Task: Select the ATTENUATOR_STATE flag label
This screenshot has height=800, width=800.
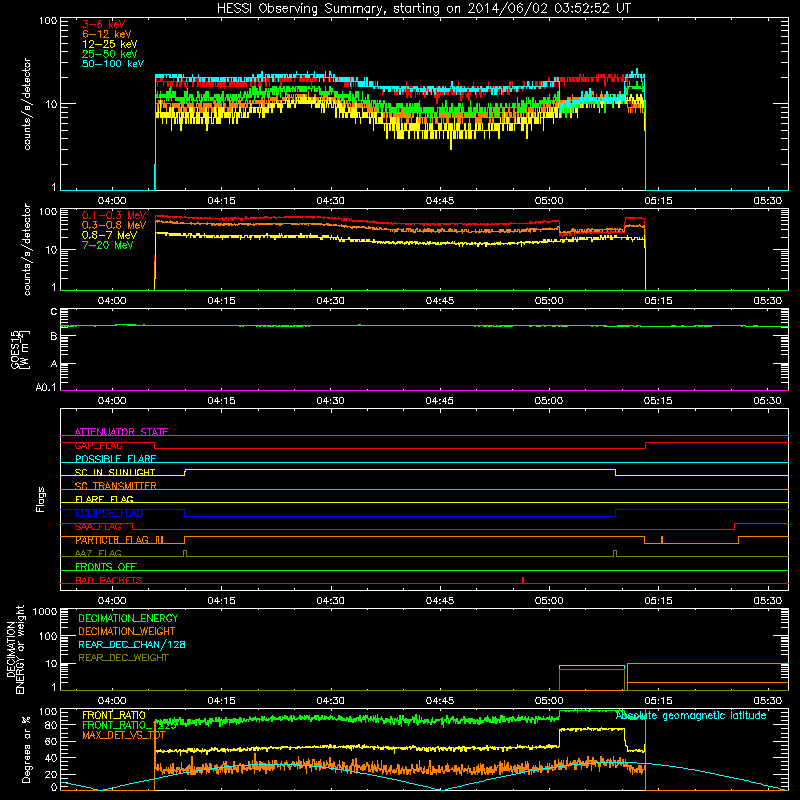Action: coord(121,432)
